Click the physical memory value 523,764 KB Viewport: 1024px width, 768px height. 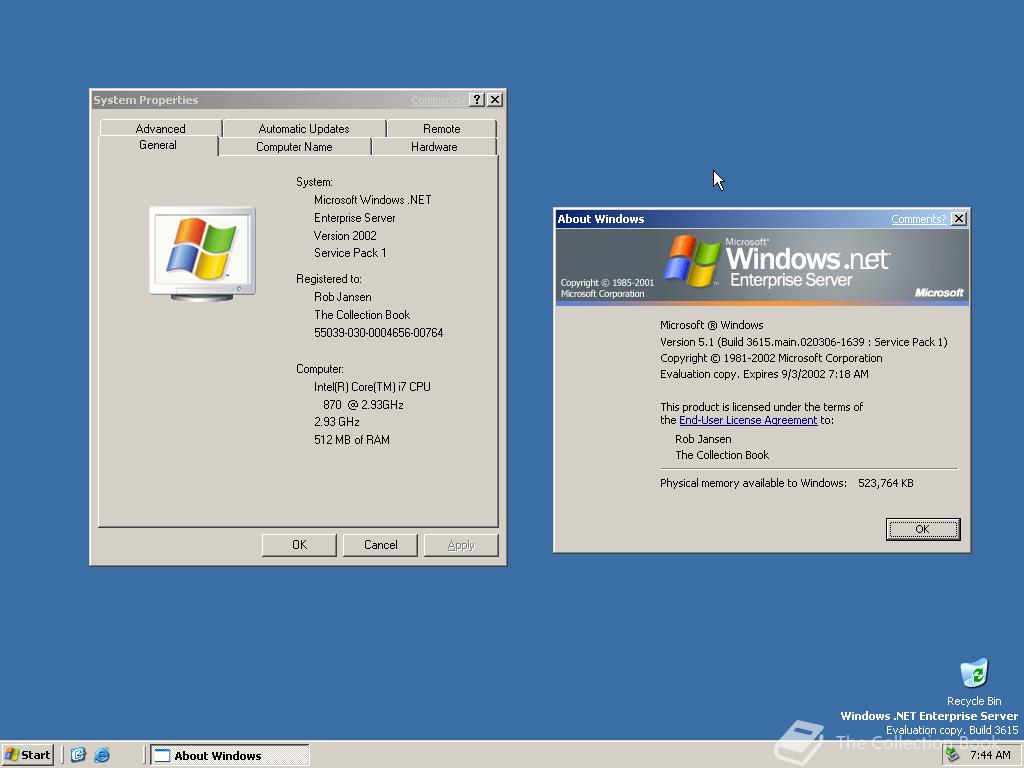pos(886,483)
